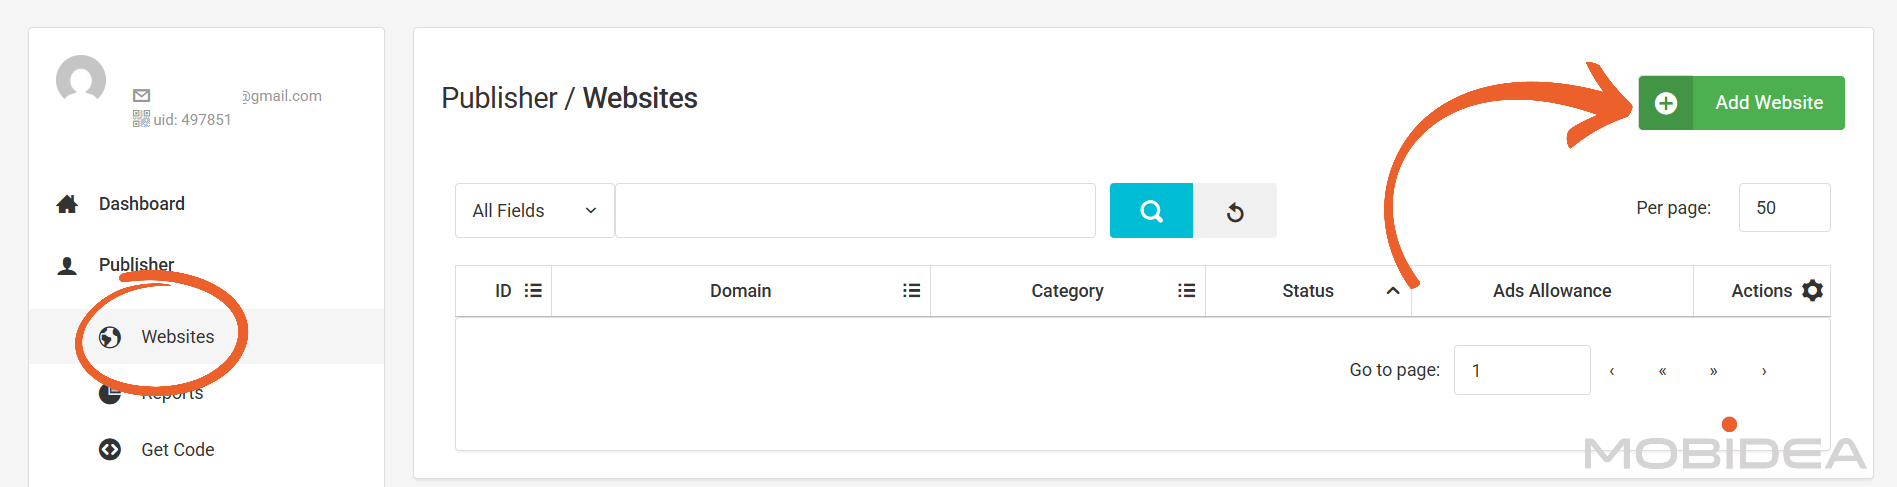Click the Publisher person icon
The width and height of the screenshot is (1897, 487).
click(67, 266)
